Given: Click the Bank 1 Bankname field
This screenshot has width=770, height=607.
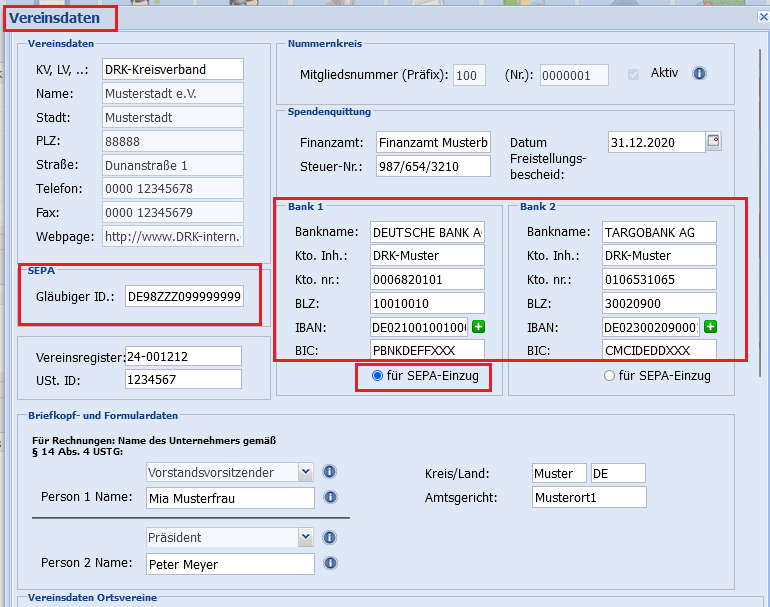Looking at the screenshot, I should click(427, 232).
